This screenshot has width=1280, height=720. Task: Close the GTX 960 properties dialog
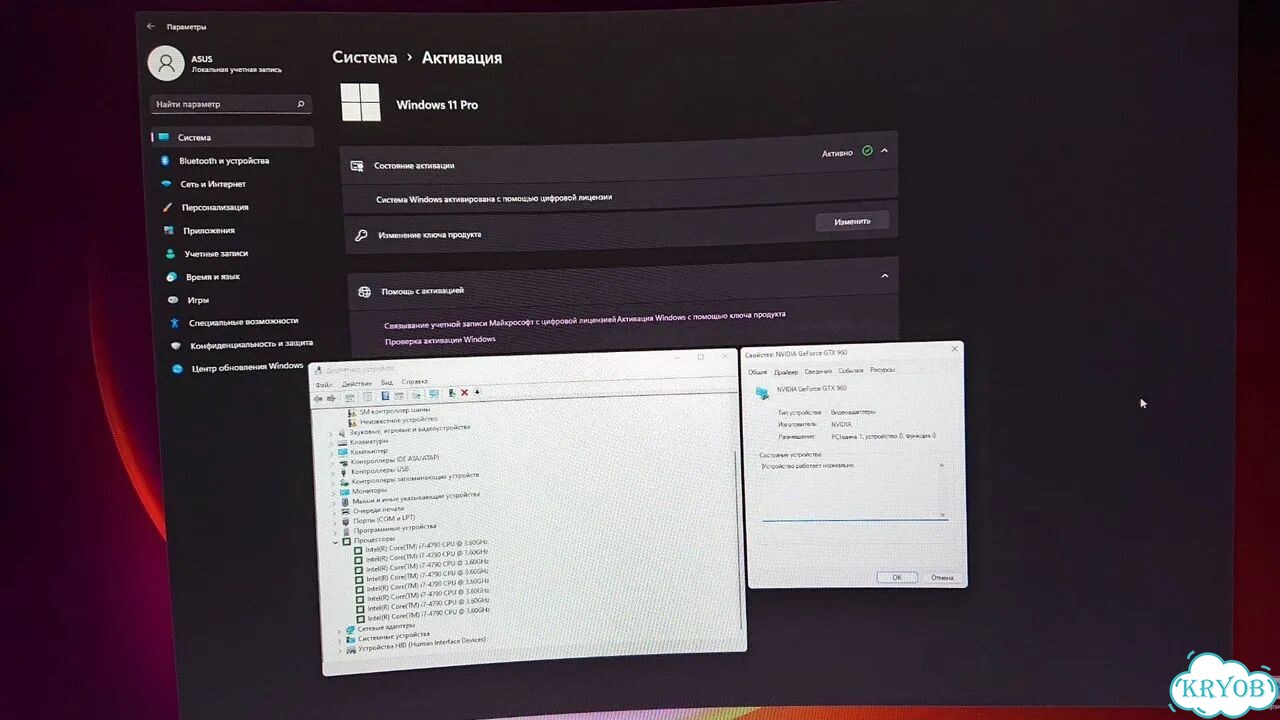coord(954,349)
